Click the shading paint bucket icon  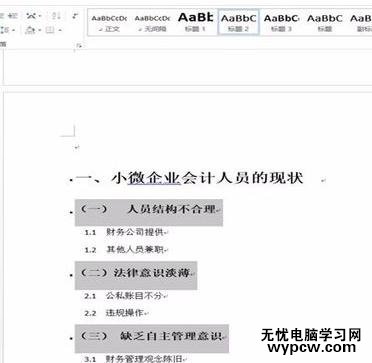[x=31, y=31]
